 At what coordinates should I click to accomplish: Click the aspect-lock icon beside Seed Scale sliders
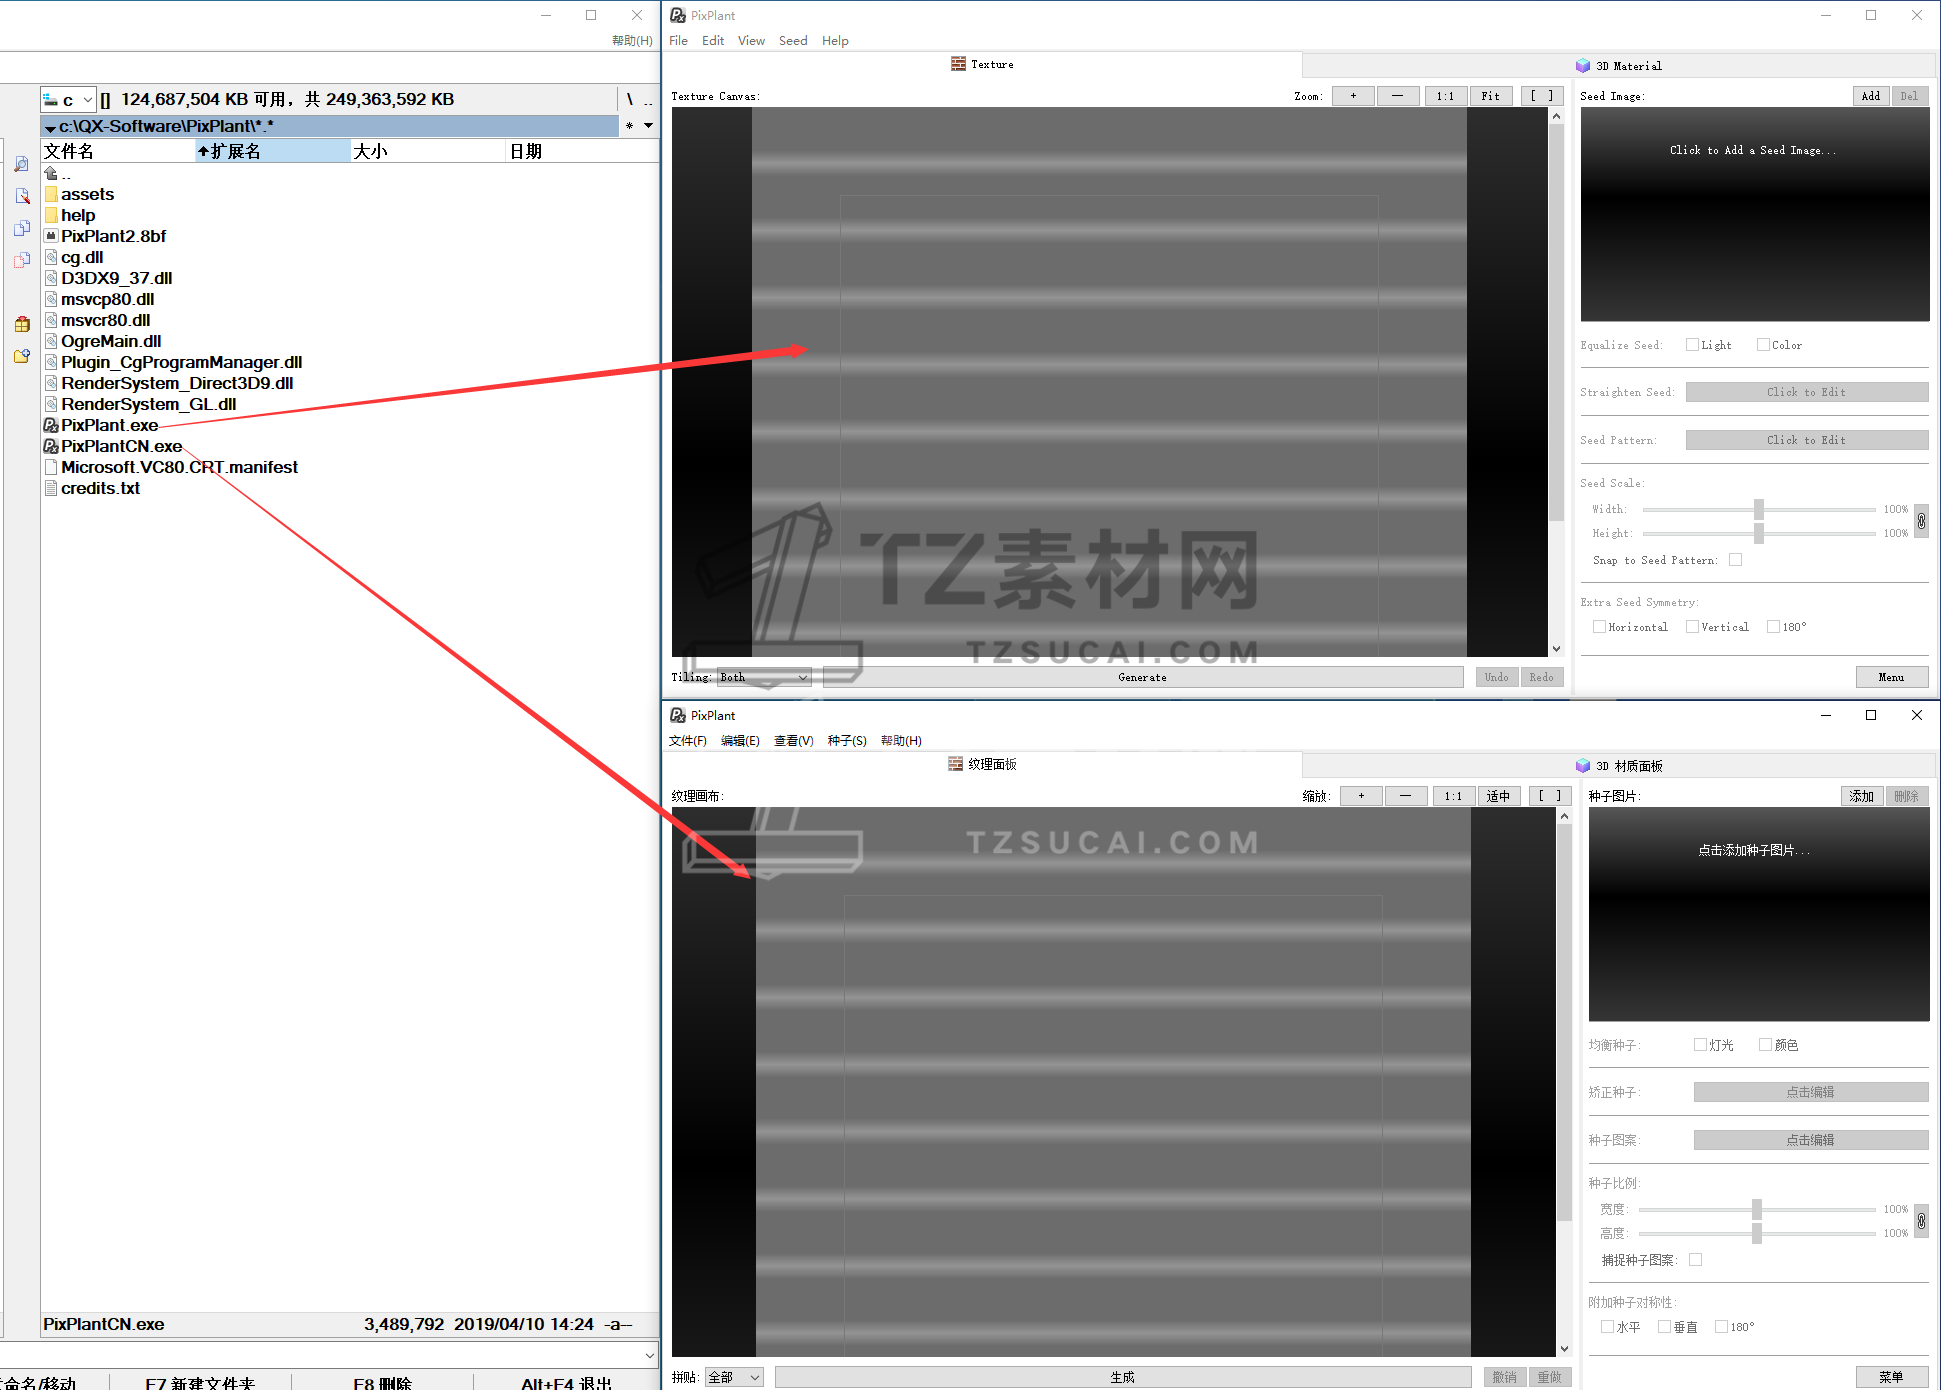pos(1921,521)
